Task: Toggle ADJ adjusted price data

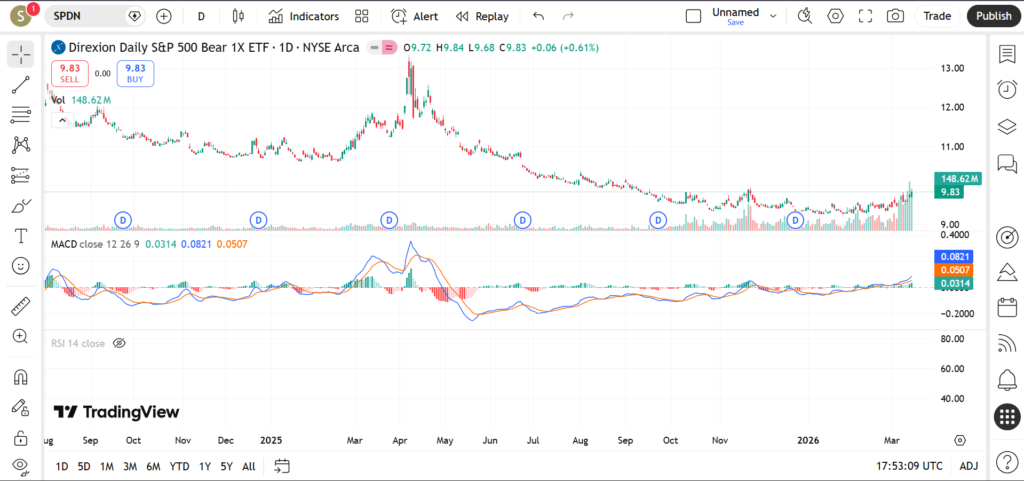Action: coord(968,466)
